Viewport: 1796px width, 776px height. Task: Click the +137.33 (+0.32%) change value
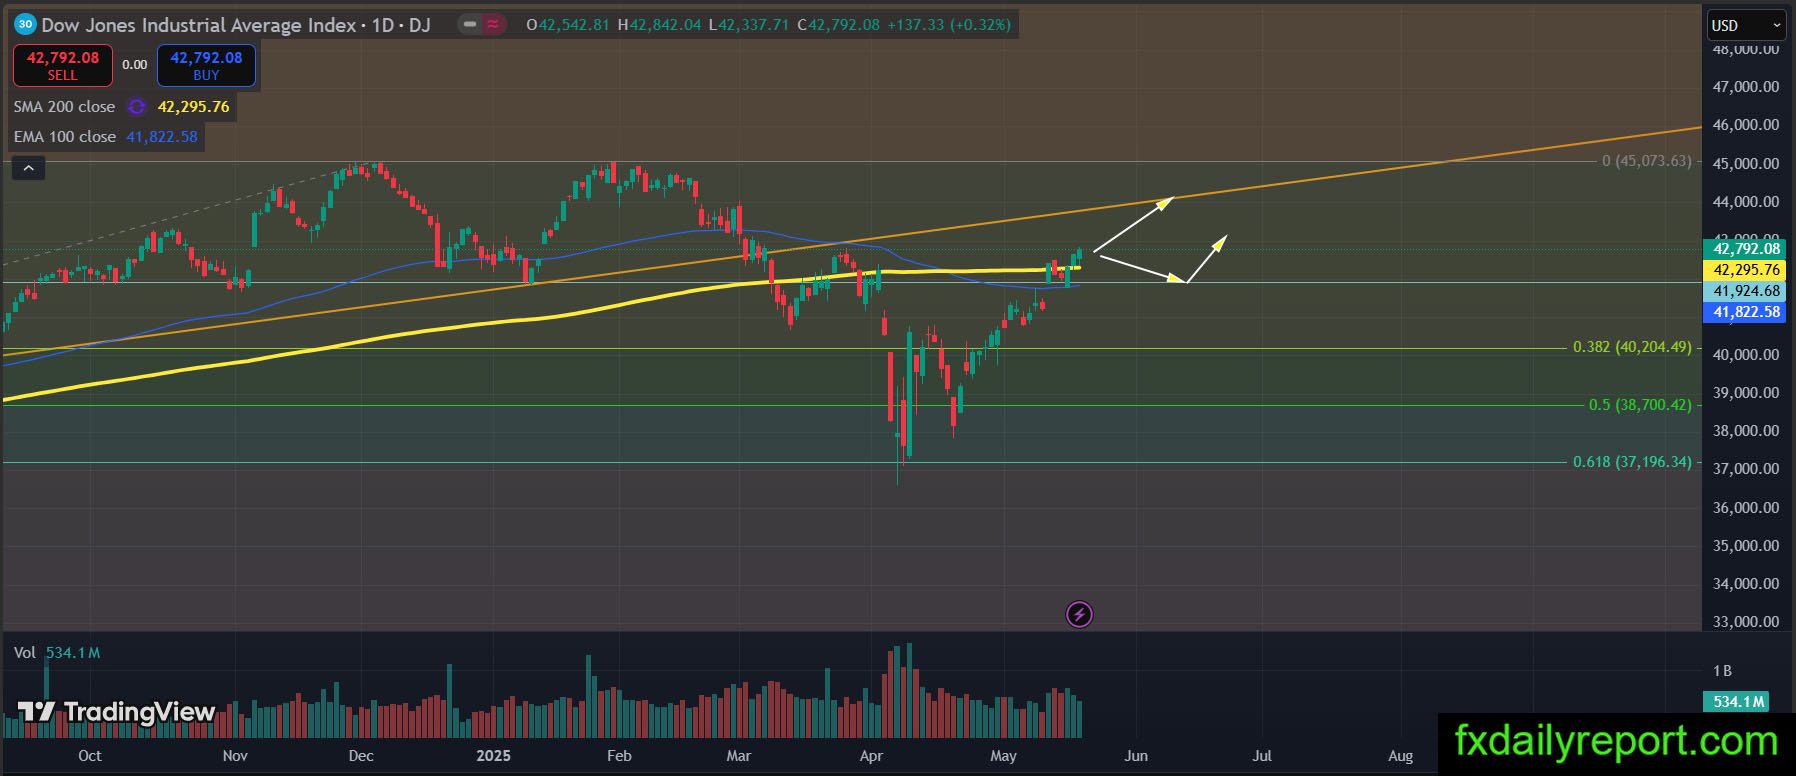950,25
